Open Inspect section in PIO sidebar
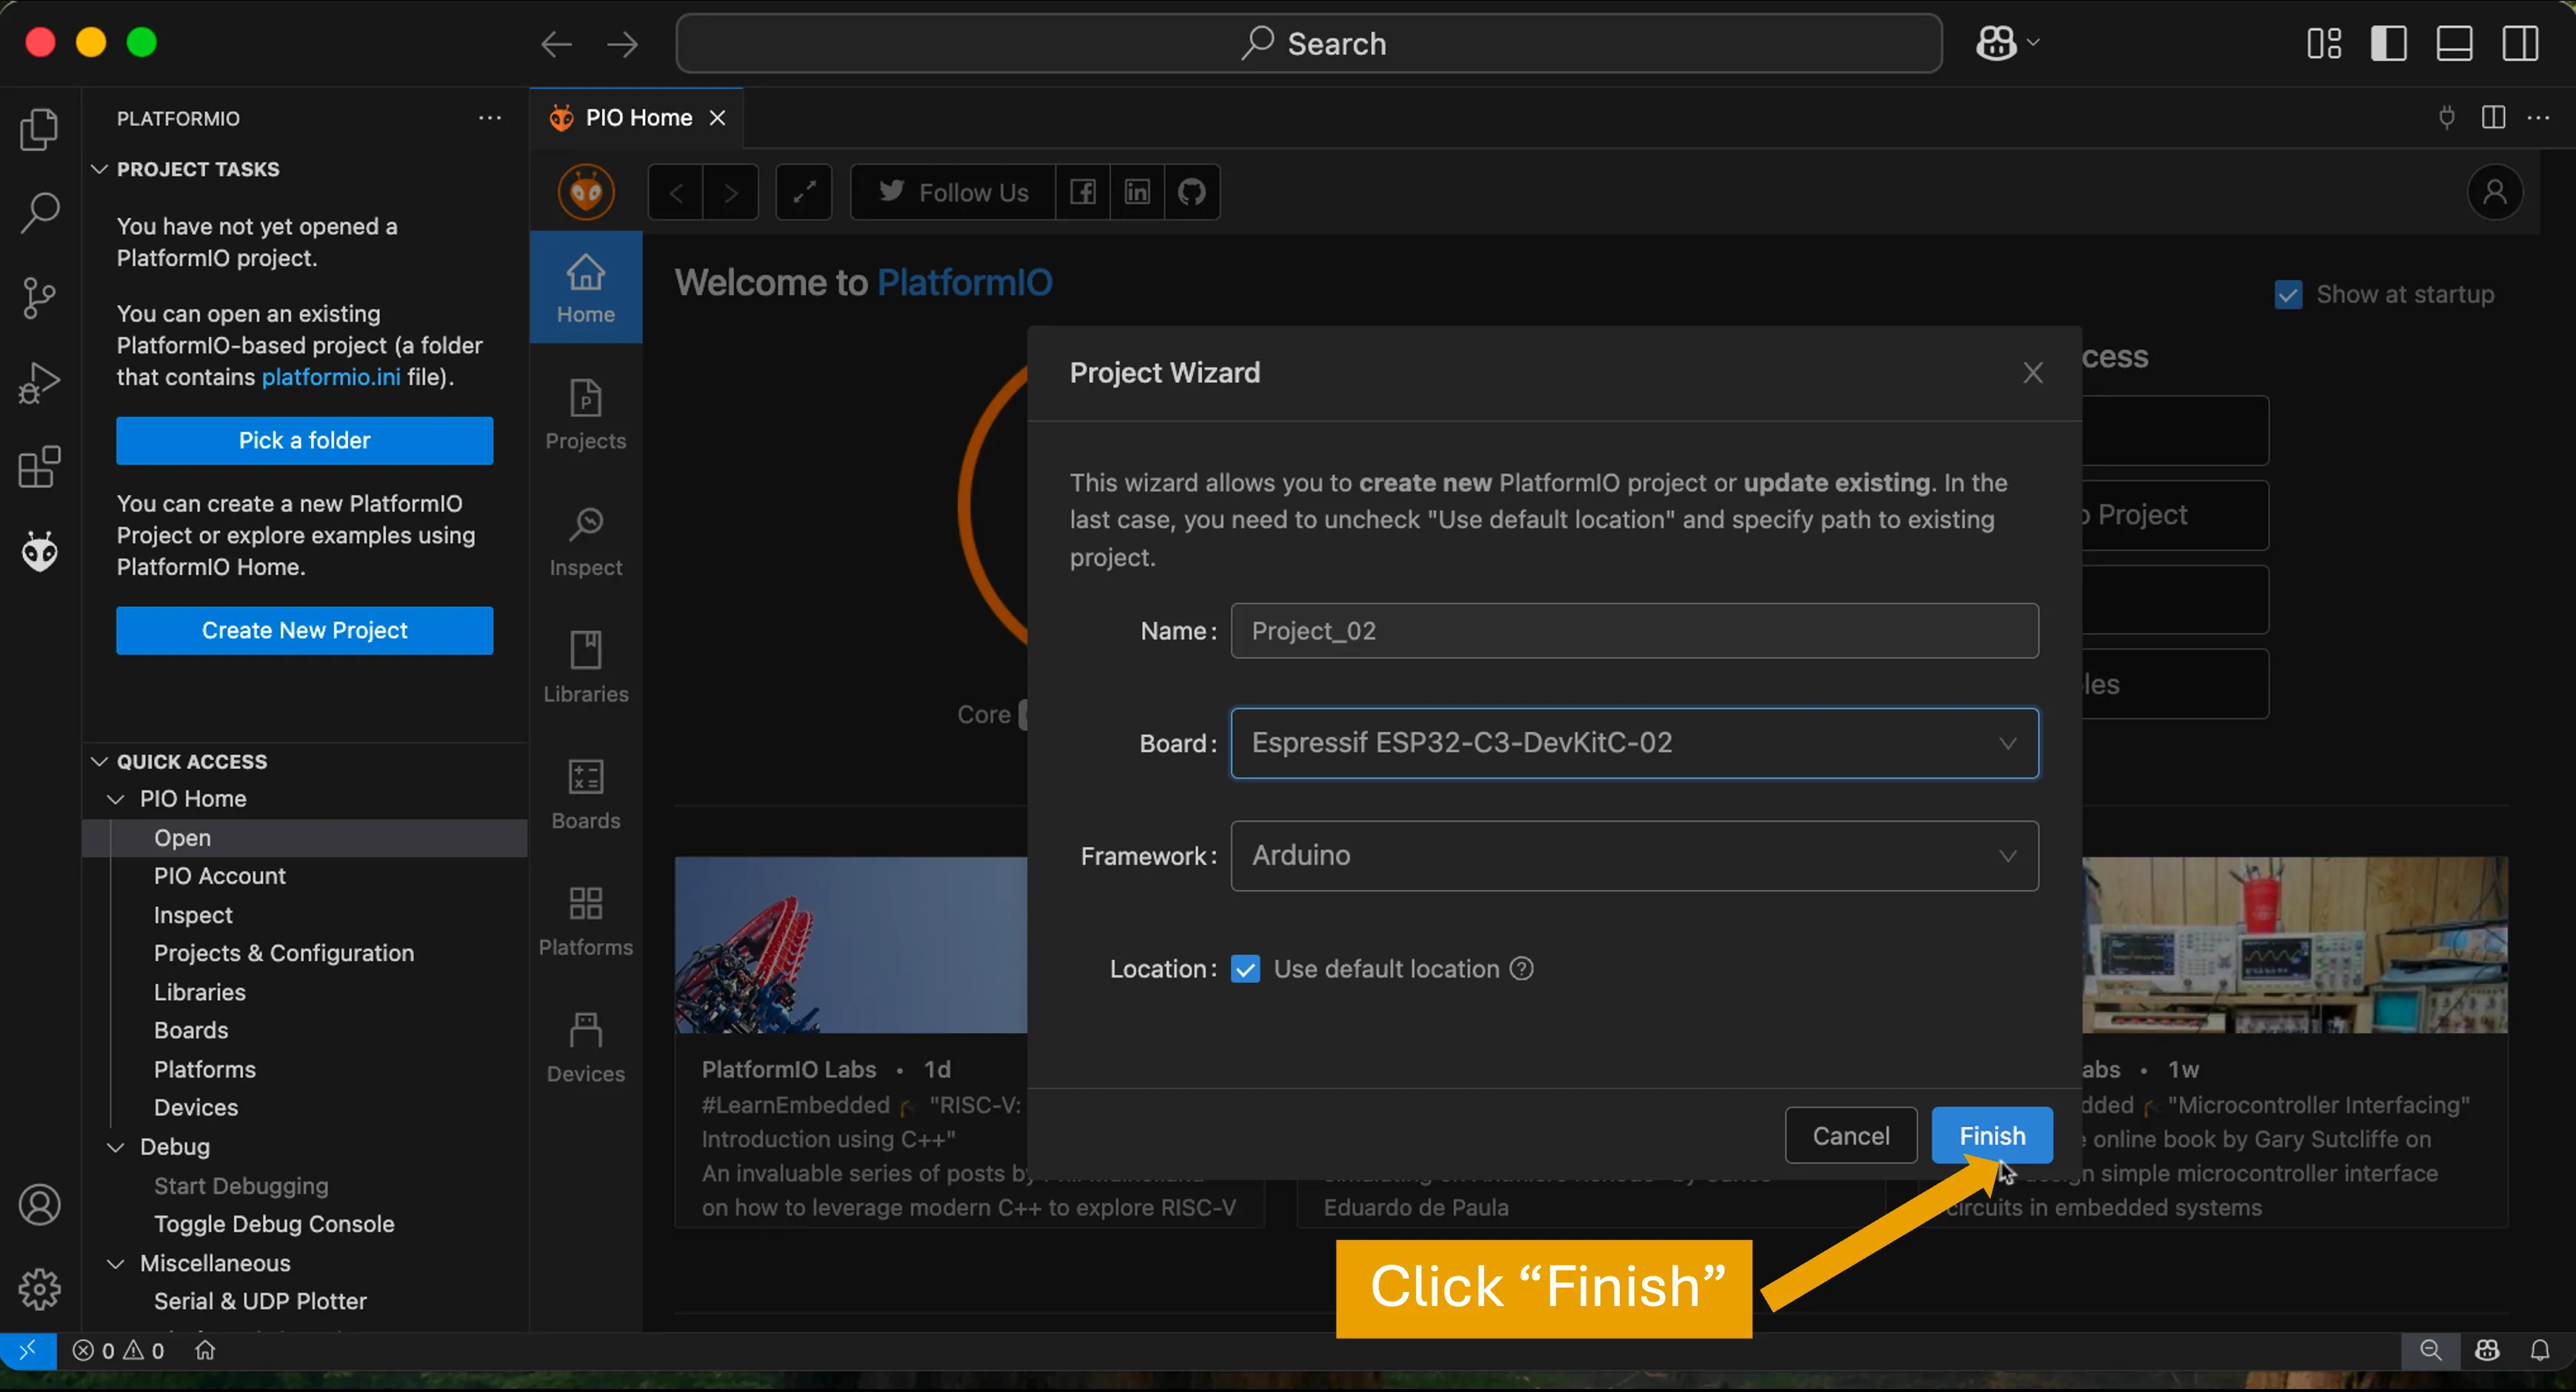The width and height of the screenshot is (2576, 1392). pos(586,541)
